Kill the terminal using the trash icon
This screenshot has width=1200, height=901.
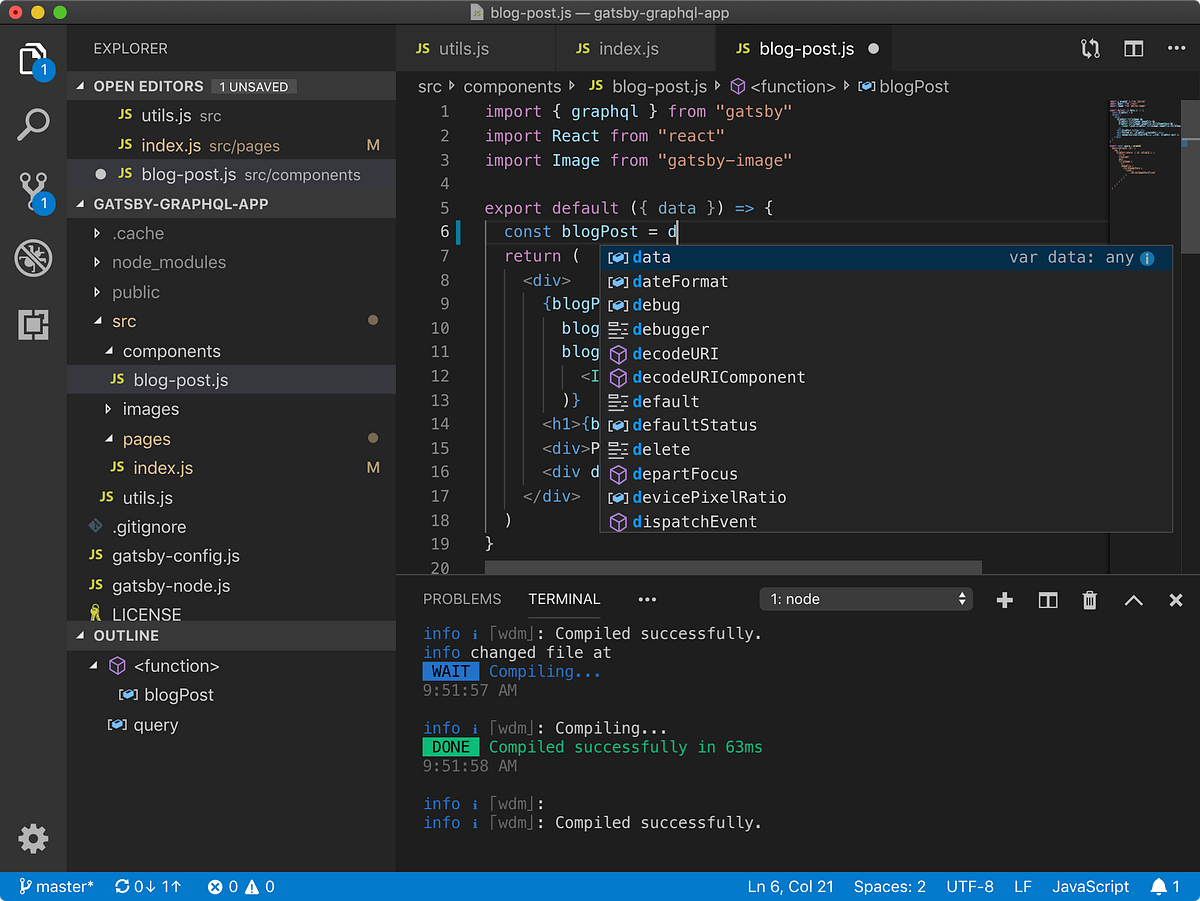(1089, 600)
